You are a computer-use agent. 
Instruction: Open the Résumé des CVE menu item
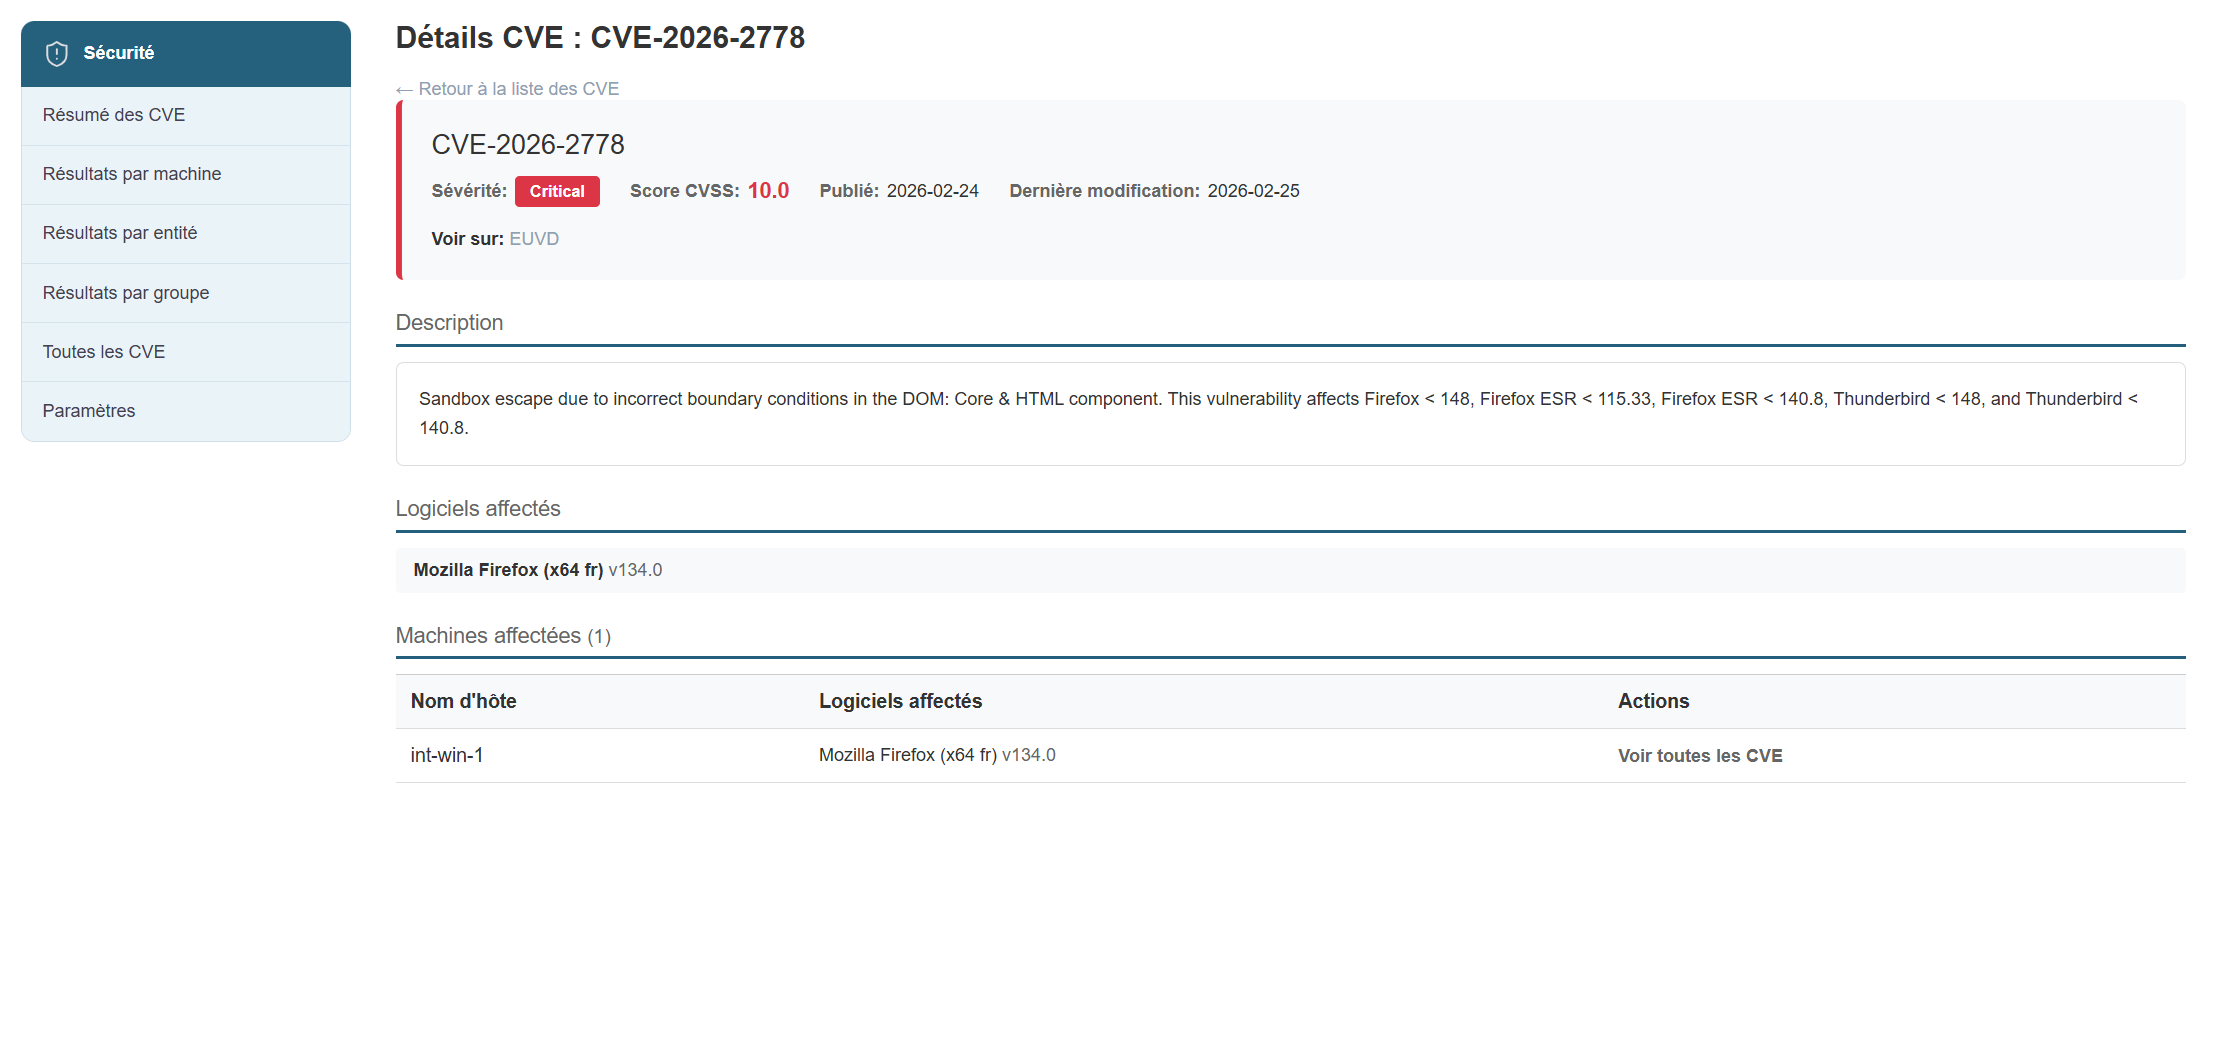[x=114, y=115]
